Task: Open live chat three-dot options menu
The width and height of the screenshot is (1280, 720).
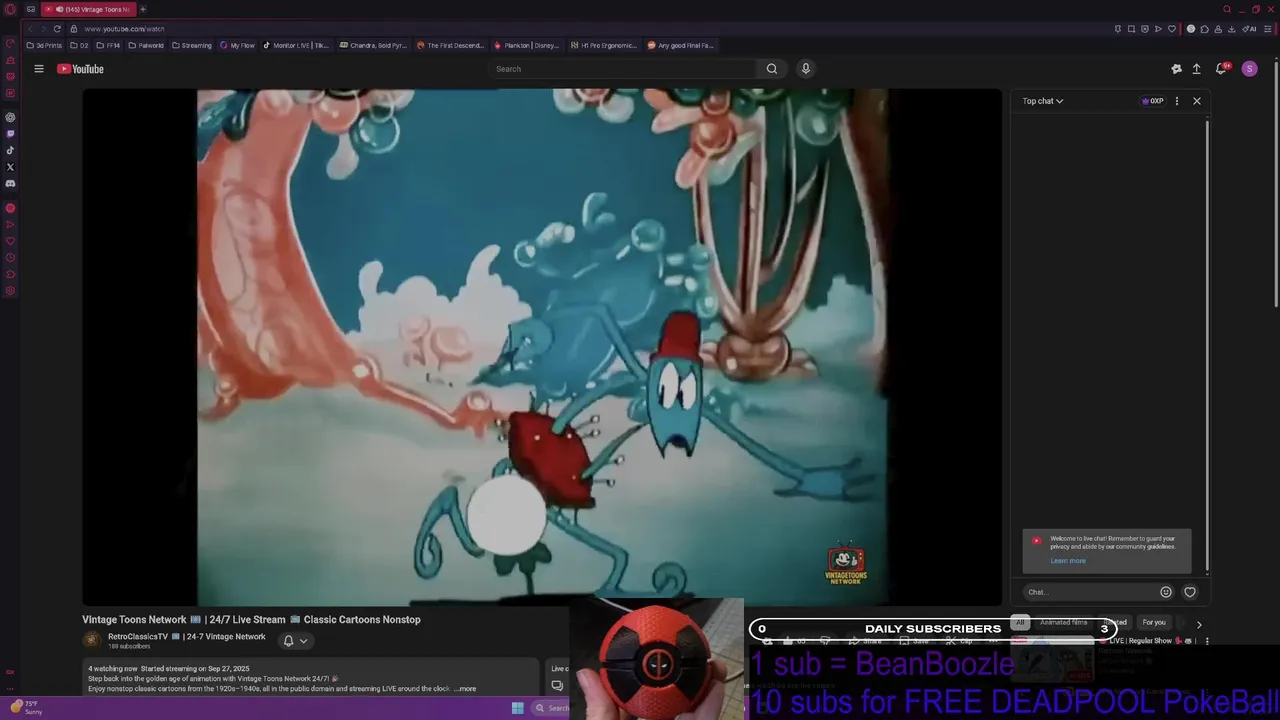Action: coord(1176,101)
